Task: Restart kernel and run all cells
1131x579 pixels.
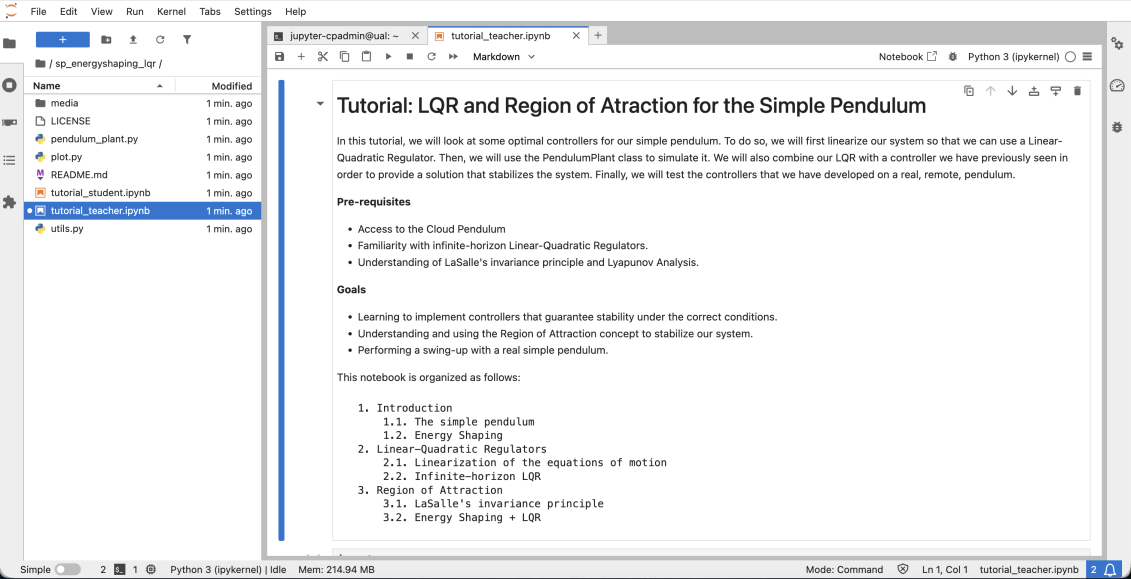Action: (x=452, y=57)
